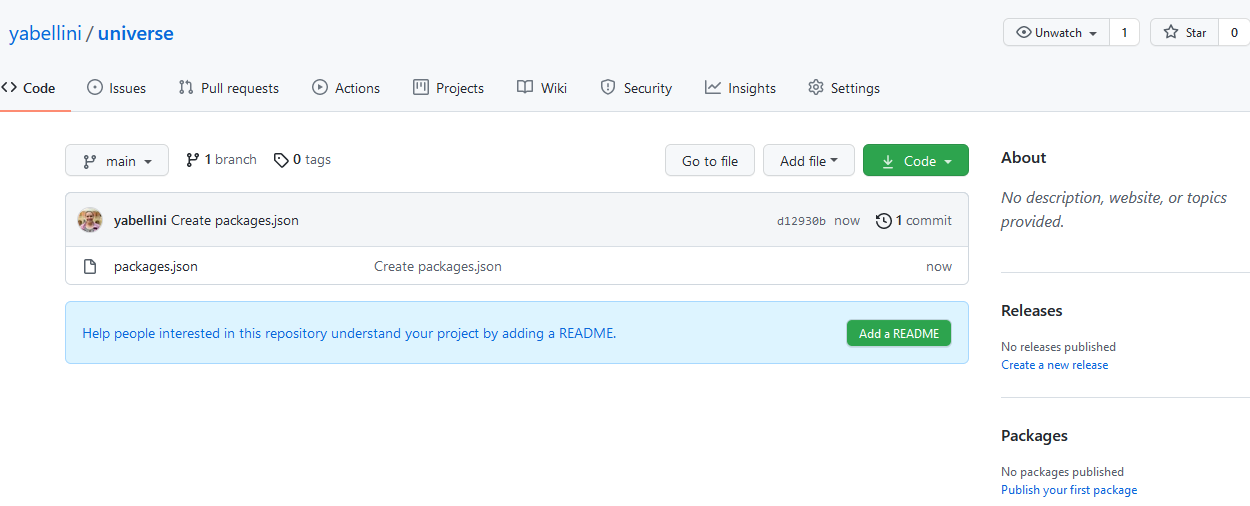Click the Settings gear icon tab
Viewport: 1250px width, 506px height.
(x=816, y=88)
